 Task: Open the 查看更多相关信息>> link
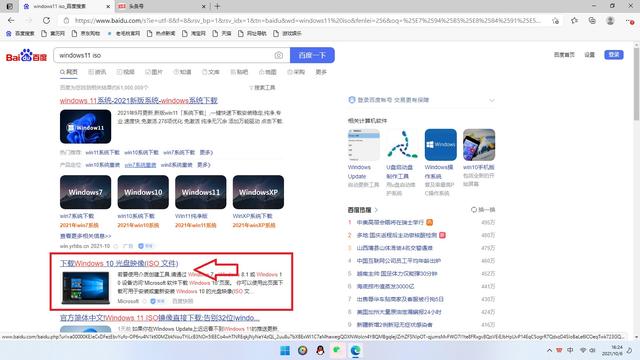(85, 236)
